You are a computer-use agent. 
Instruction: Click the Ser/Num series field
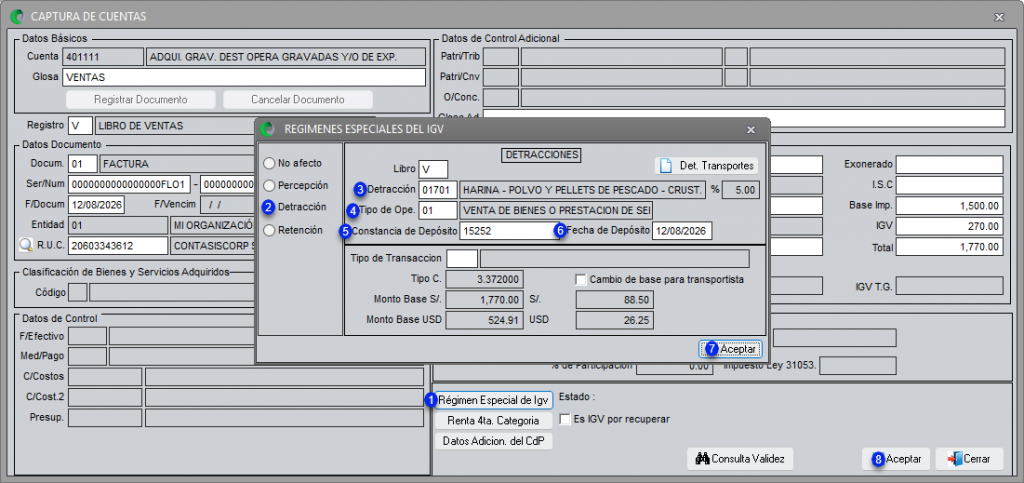click(131, 184)
